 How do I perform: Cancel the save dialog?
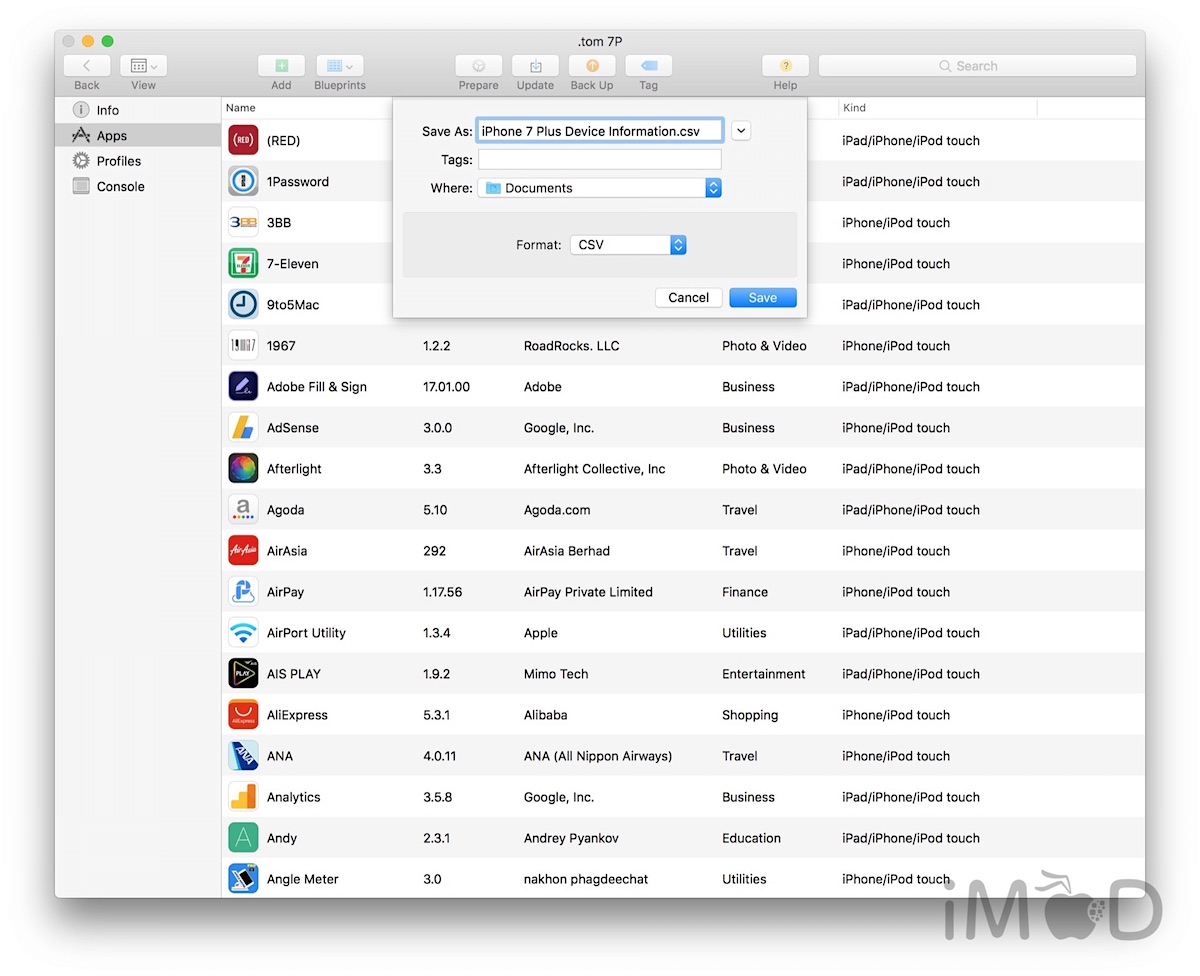tap(688, 298)
